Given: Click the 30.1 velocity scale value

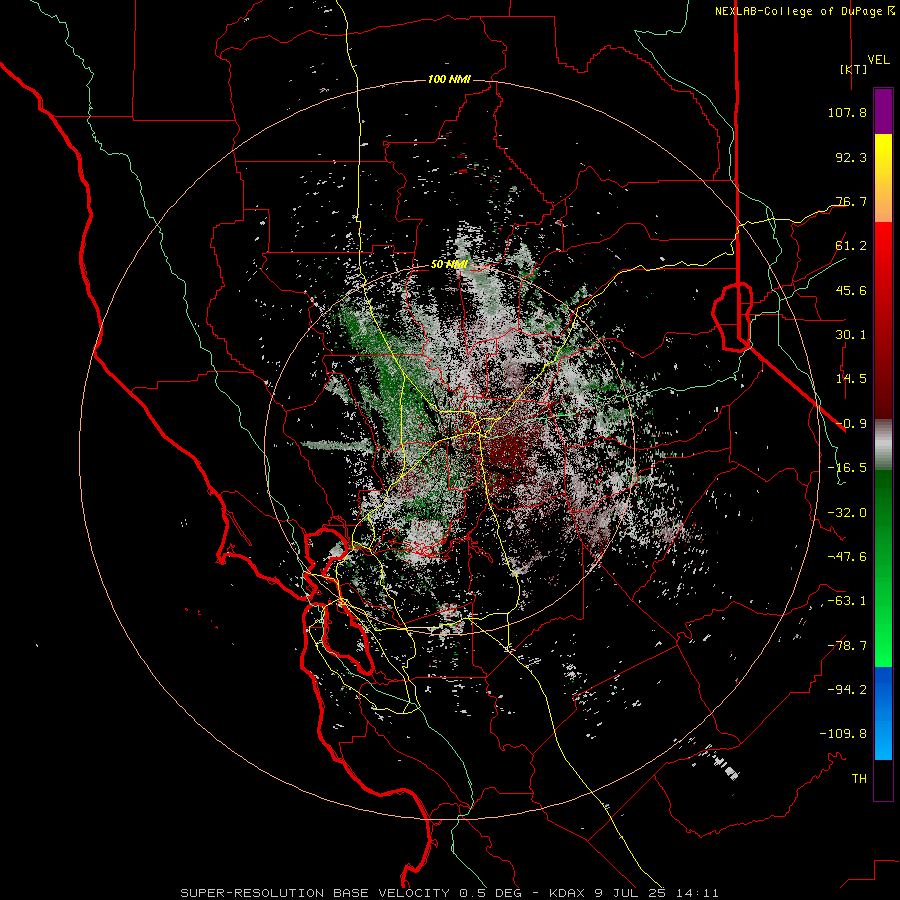Looking at the screenshot, I should click(x=851, y=335).
